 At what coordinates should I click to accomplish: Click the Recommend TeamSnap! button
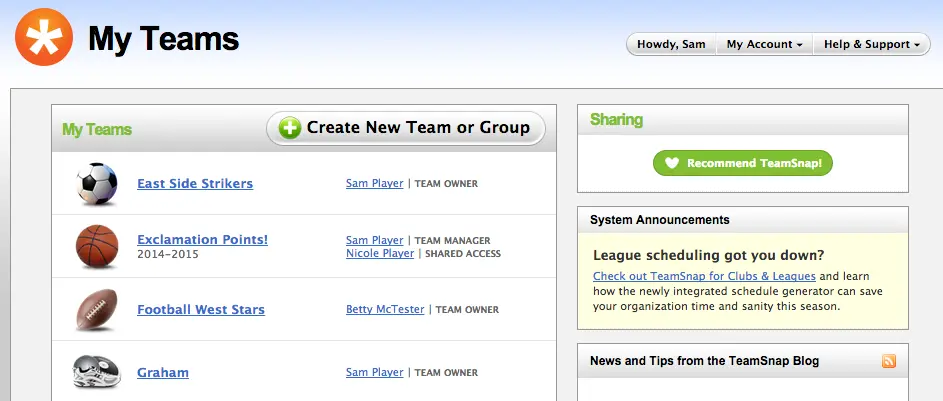pyautogui.click(x=743, y=163)
